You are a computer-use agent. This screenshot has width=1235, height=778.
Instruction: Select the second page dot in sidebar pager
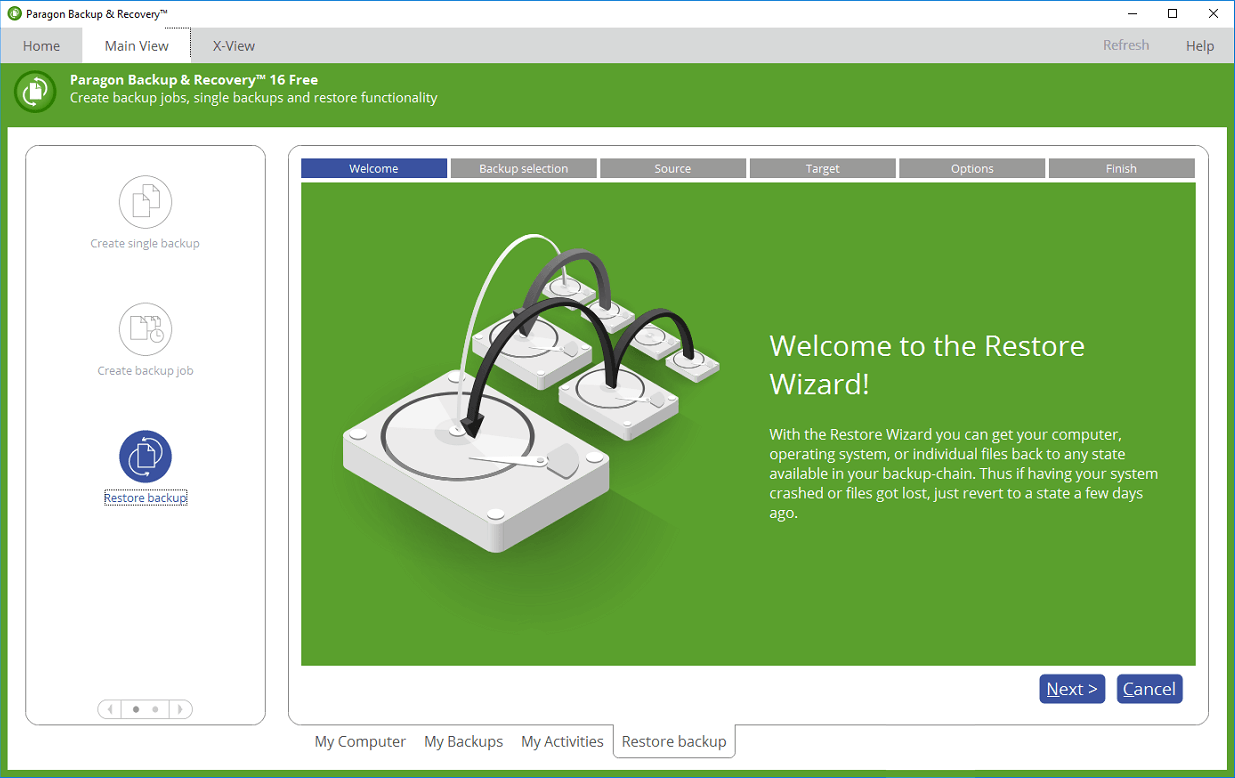tap(155, 709)
